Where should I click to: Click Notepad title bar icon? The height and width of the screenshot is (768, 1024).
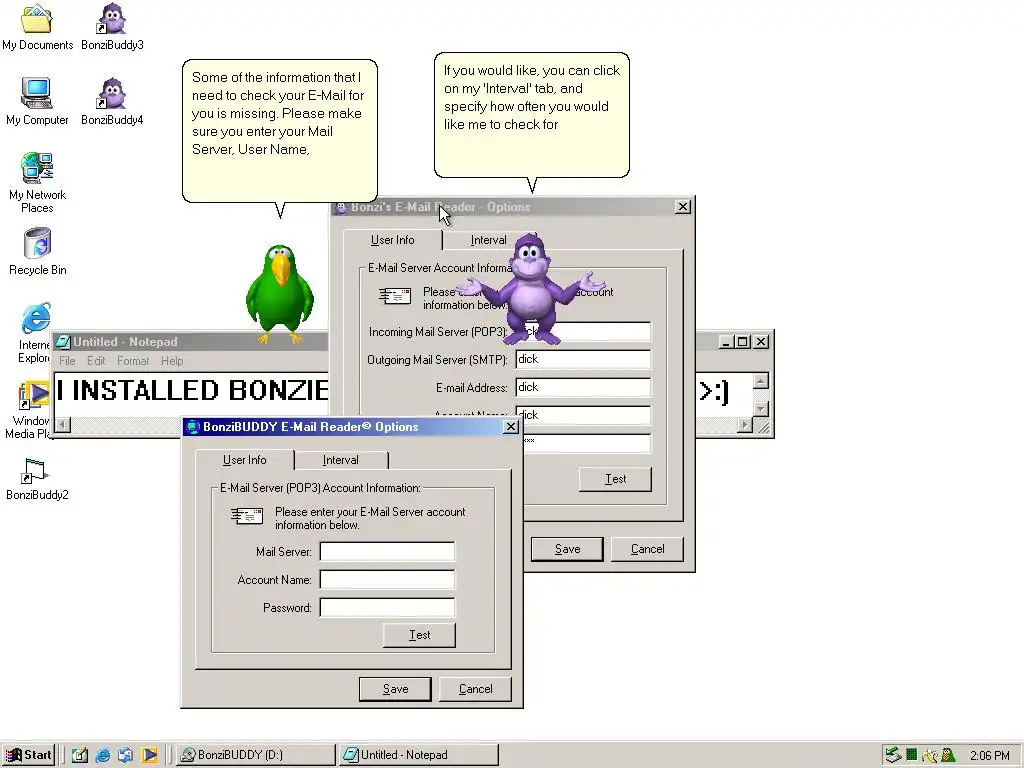[x=63, y=342]
